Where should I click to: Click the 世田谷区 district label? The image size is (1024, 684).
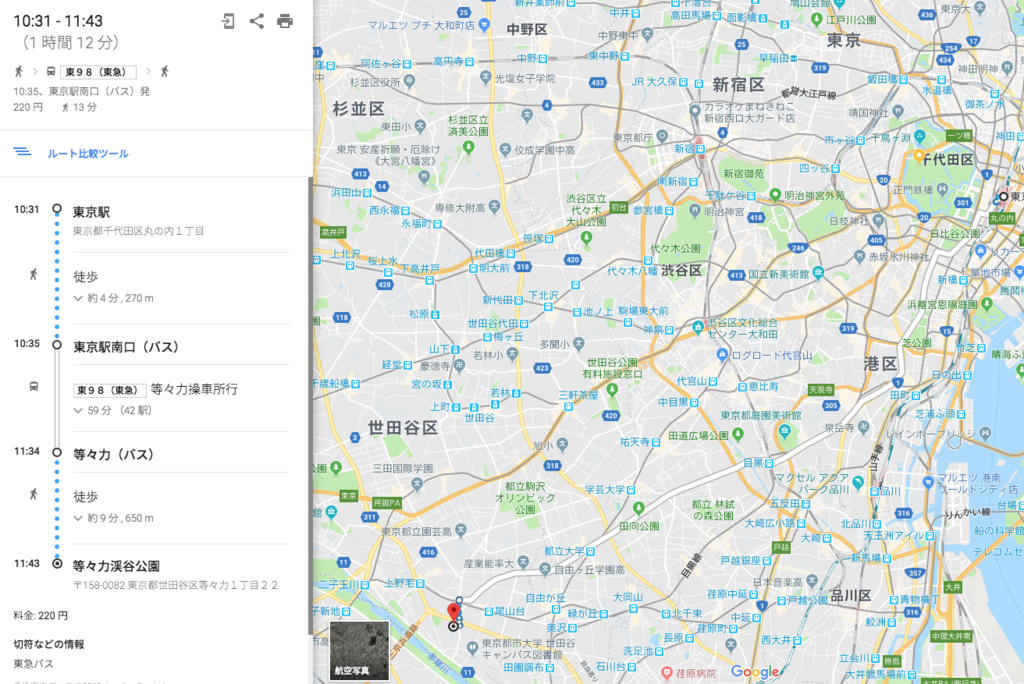click(403, 428)
